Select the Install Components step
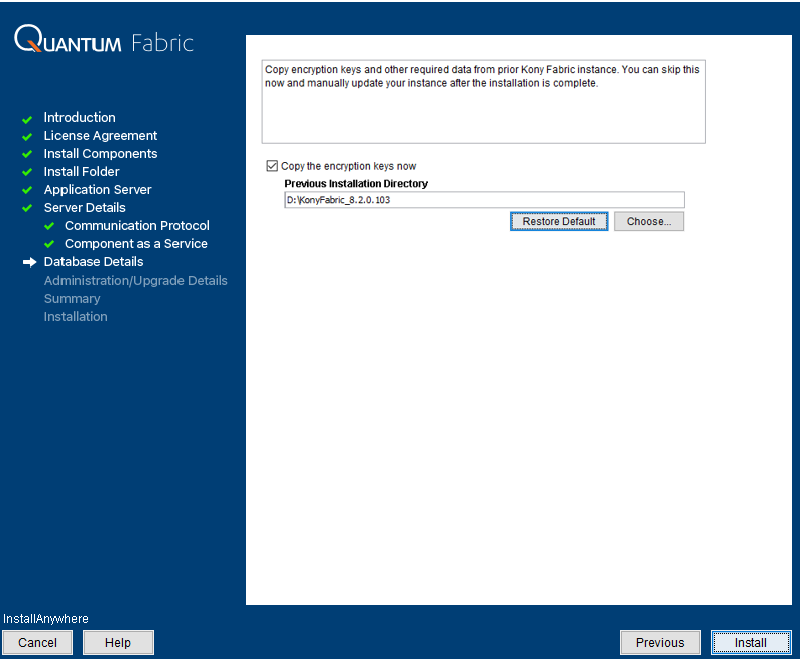The height and width of the screenshot is (659, 800). click(100, 154)
